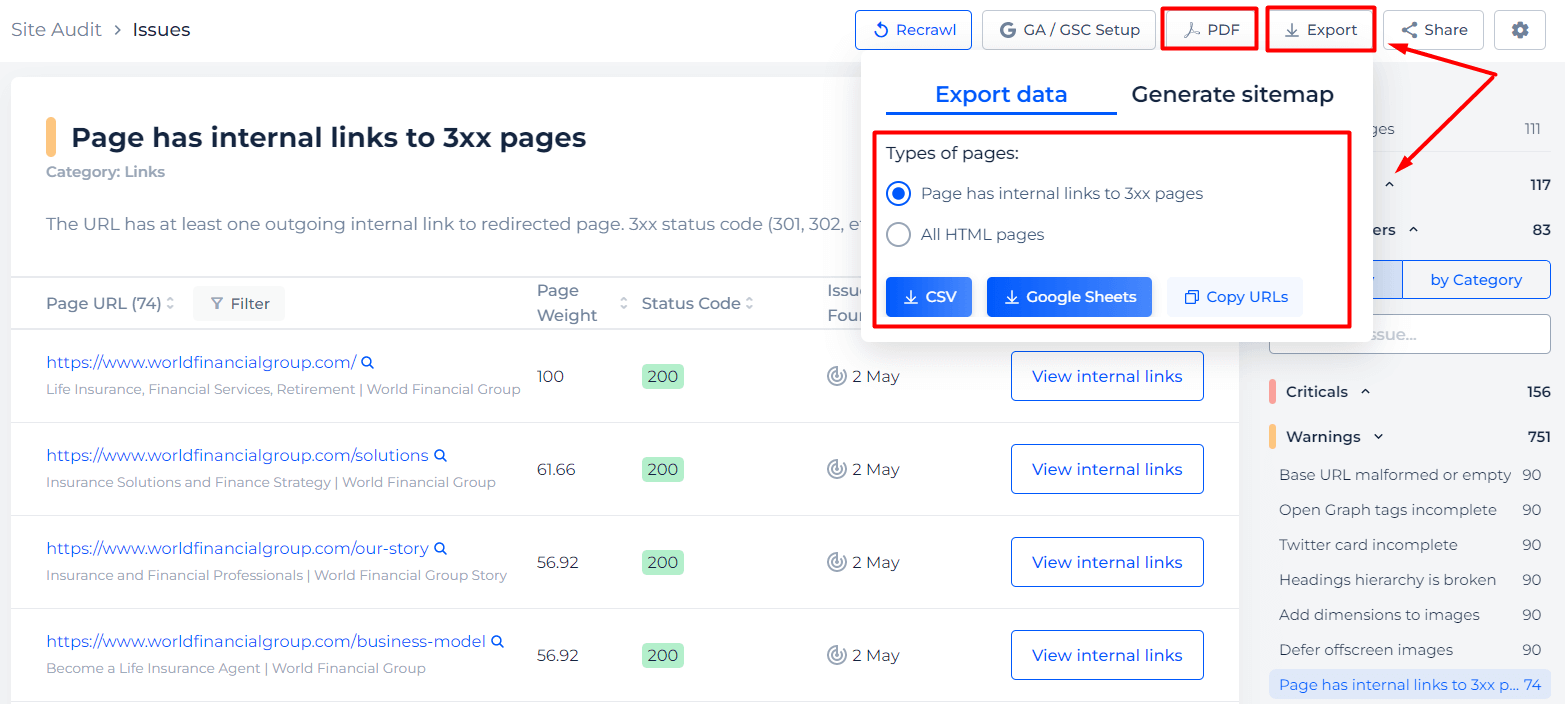View internal links for /solutions row
The image size is (1565, 704).
click(x=1107, y=469)
